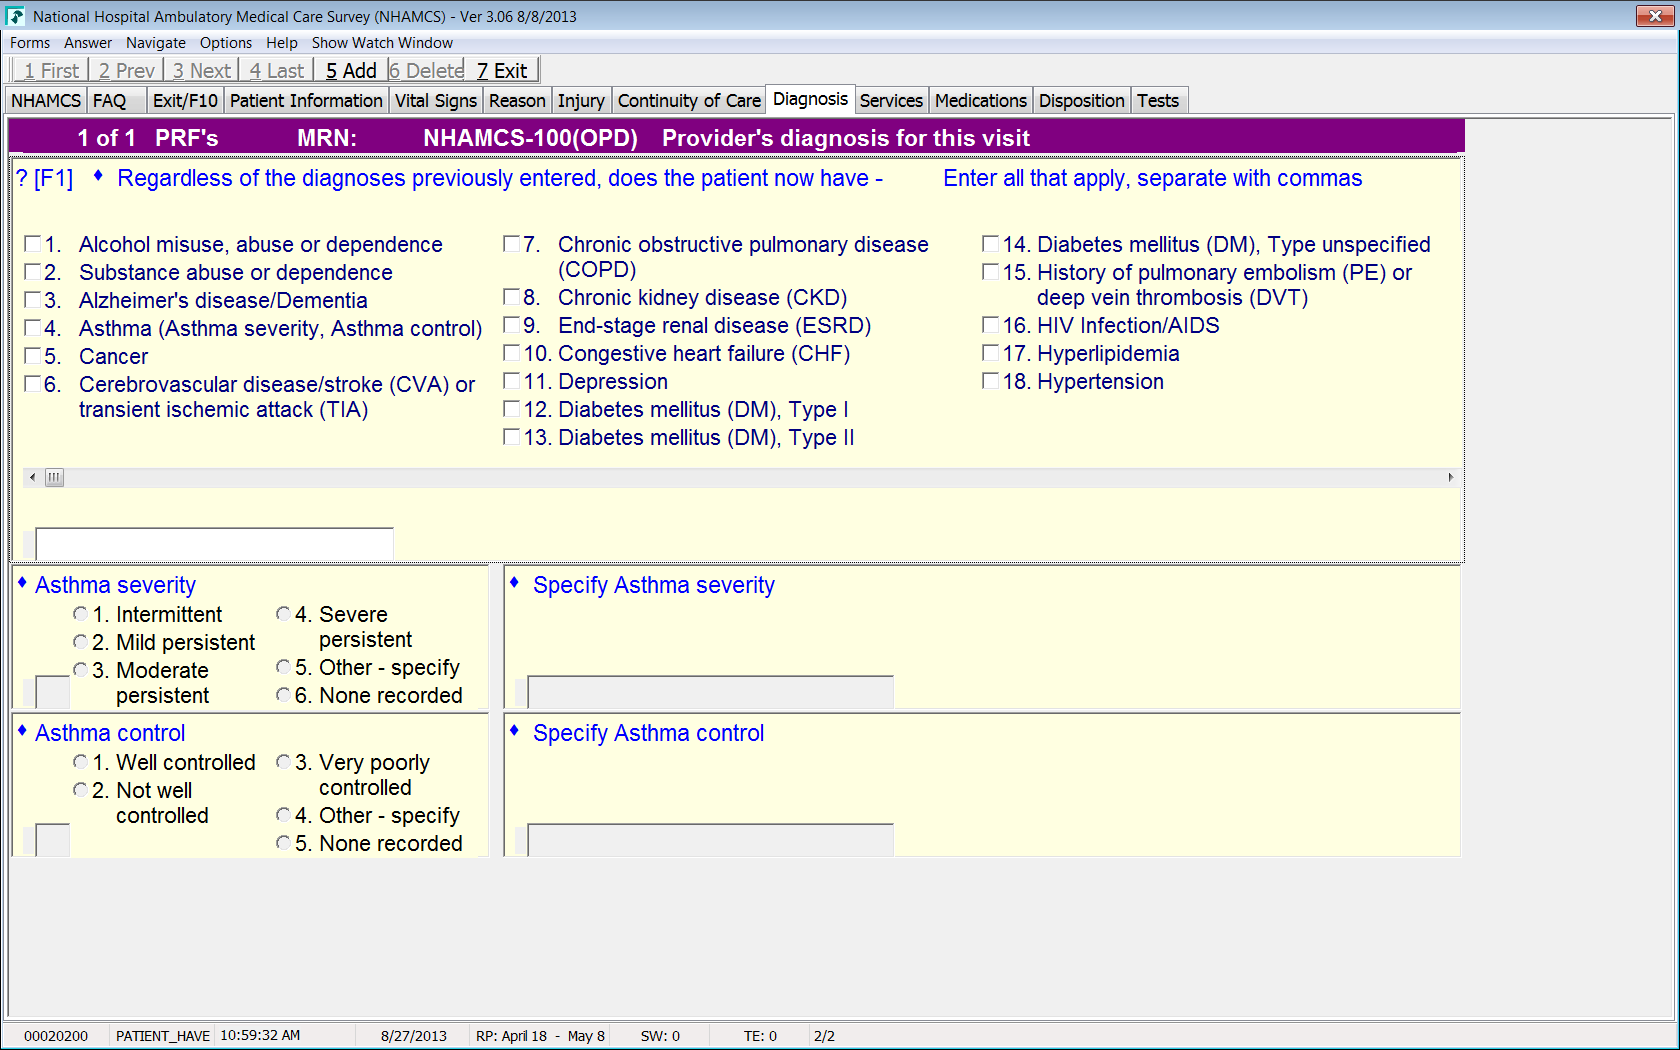Check Alcohol misuse, abuse or dependence
Screen dimensions: 1680x1050
[x=33, y=244]
